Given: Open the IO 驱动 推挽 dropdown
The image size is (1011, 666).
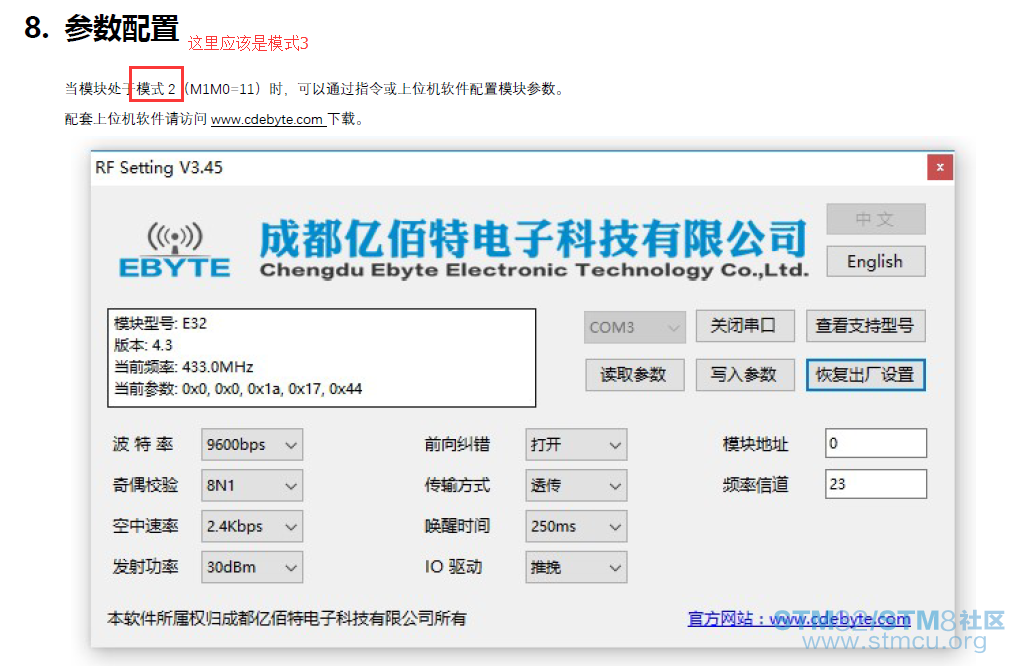Looking at the screenshot, I should 576,567.
